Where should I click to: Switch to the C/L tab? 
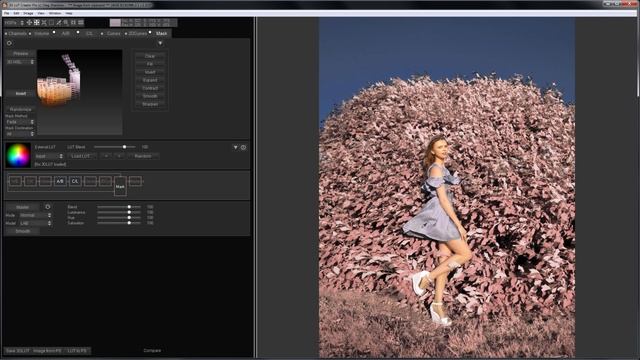(x=89, y=33)
